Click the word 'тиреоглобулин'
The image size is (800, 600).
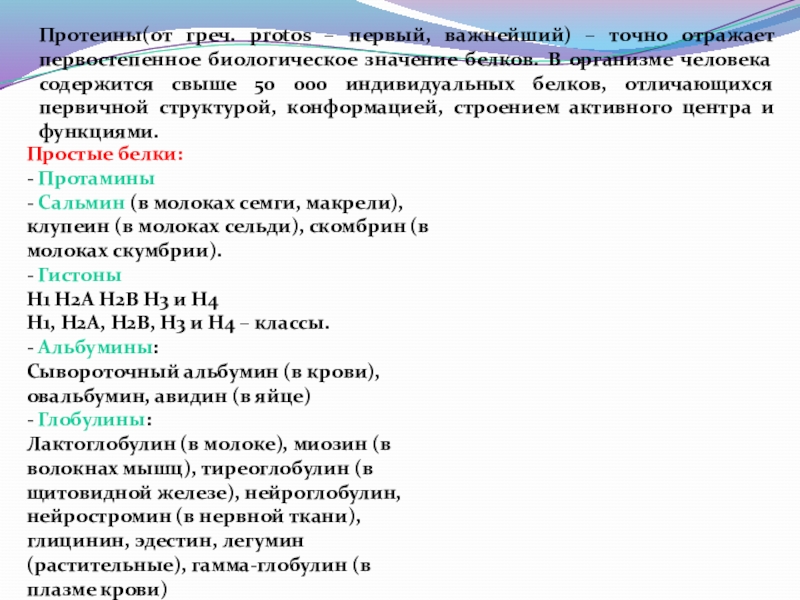tap(276, 468)
